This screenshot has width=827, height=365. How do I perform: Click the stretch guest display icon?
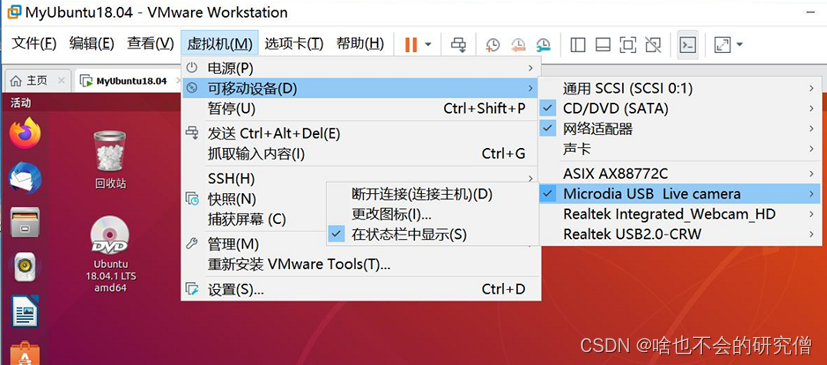pos(722,45)
